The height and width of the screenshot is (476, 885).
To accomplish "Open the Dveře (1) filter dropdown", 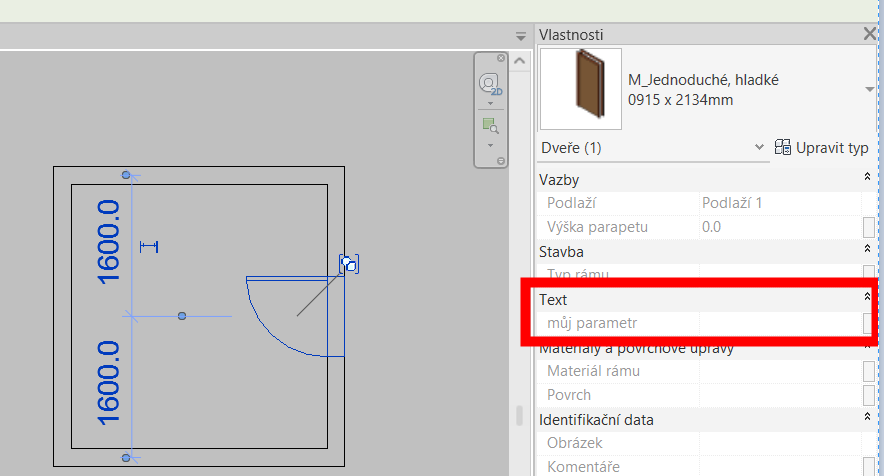I will (x=759, y=148).
